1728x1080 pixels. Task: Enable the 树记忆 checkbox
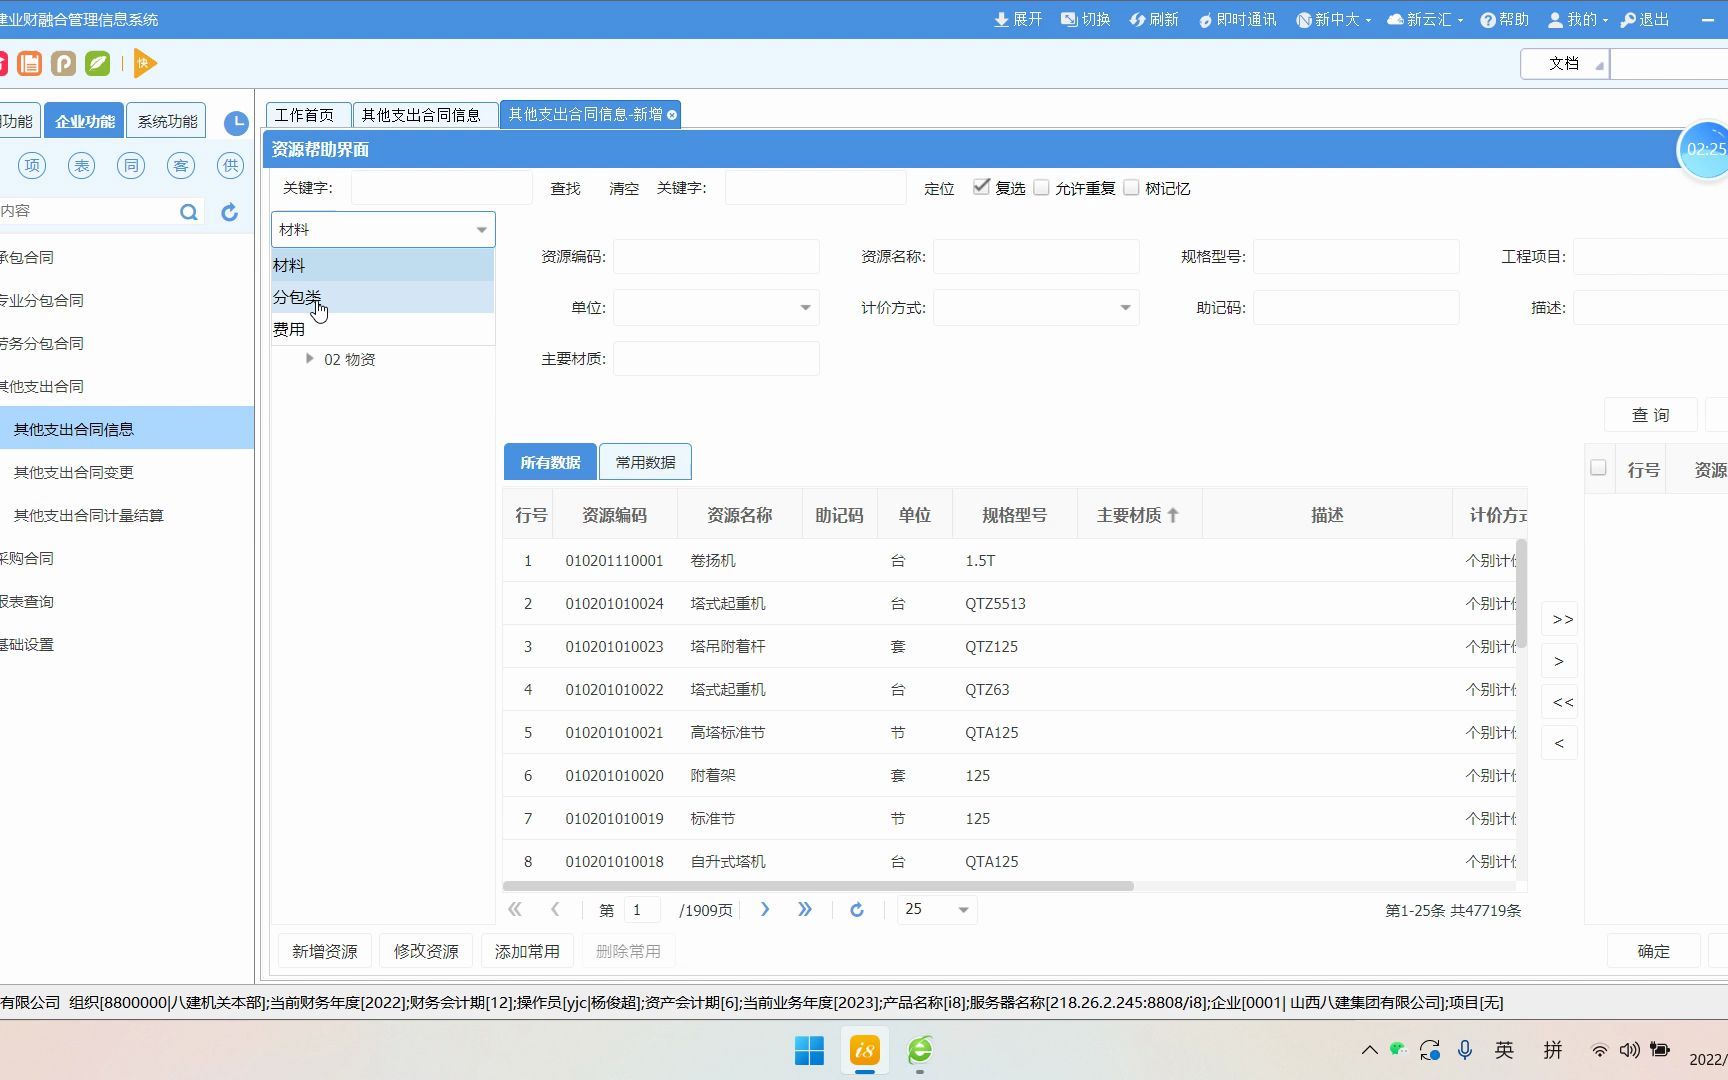(1131, 187)
